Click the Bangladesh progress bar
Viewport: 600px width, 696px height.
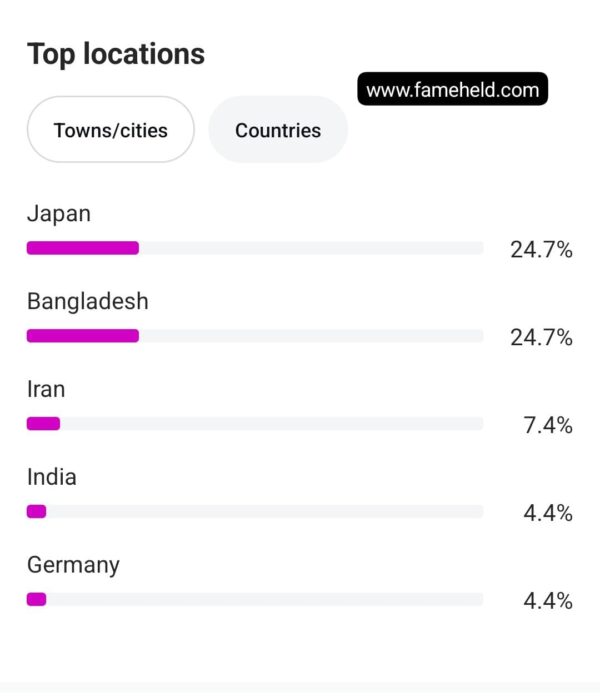[255, 336]
